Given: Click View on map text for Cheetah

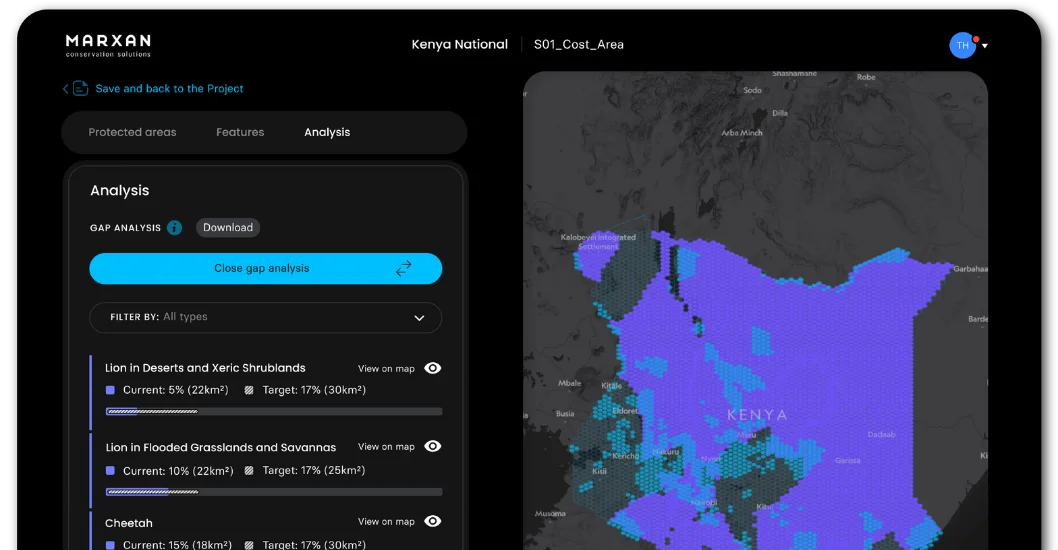Looking at the screenshot, I should pyautogui.click(x=386, y=522).
